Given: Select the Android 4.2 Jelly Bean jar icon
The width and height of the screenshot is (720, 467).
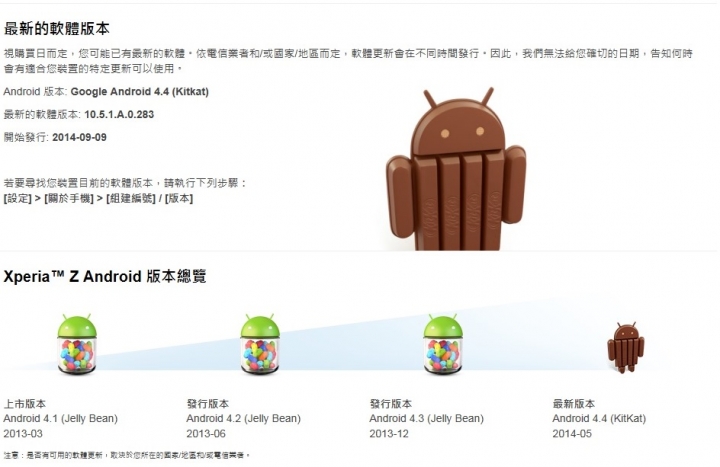Looking at the screenshot, I should 260,343.
